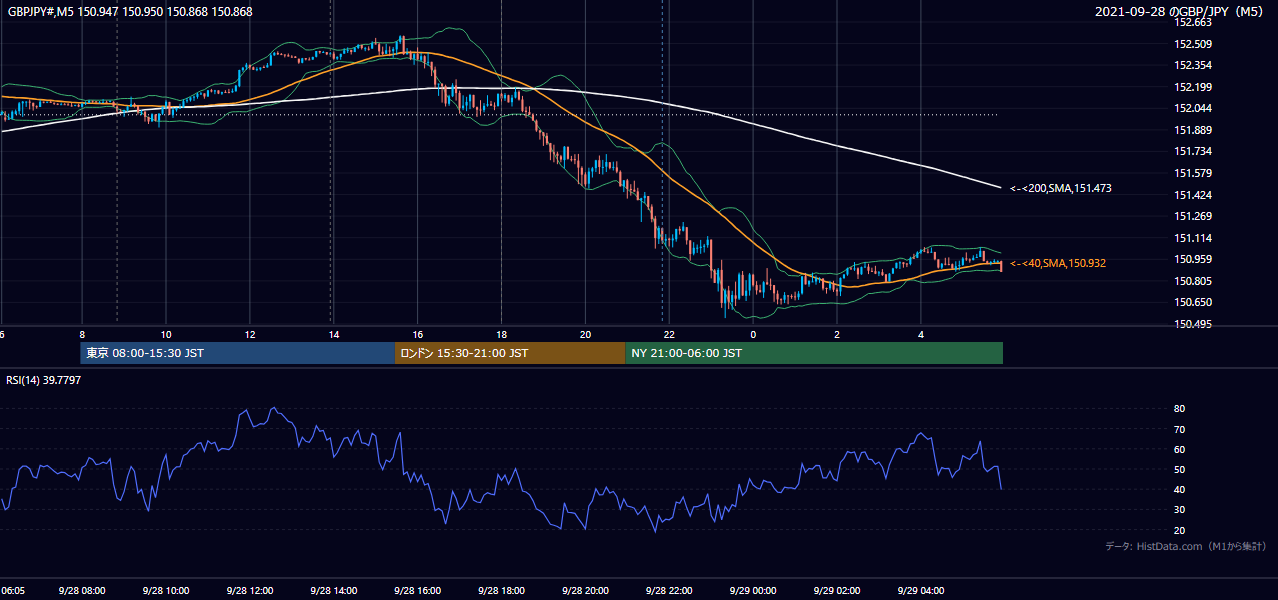Click hour tick 14 under price chart

334,334
